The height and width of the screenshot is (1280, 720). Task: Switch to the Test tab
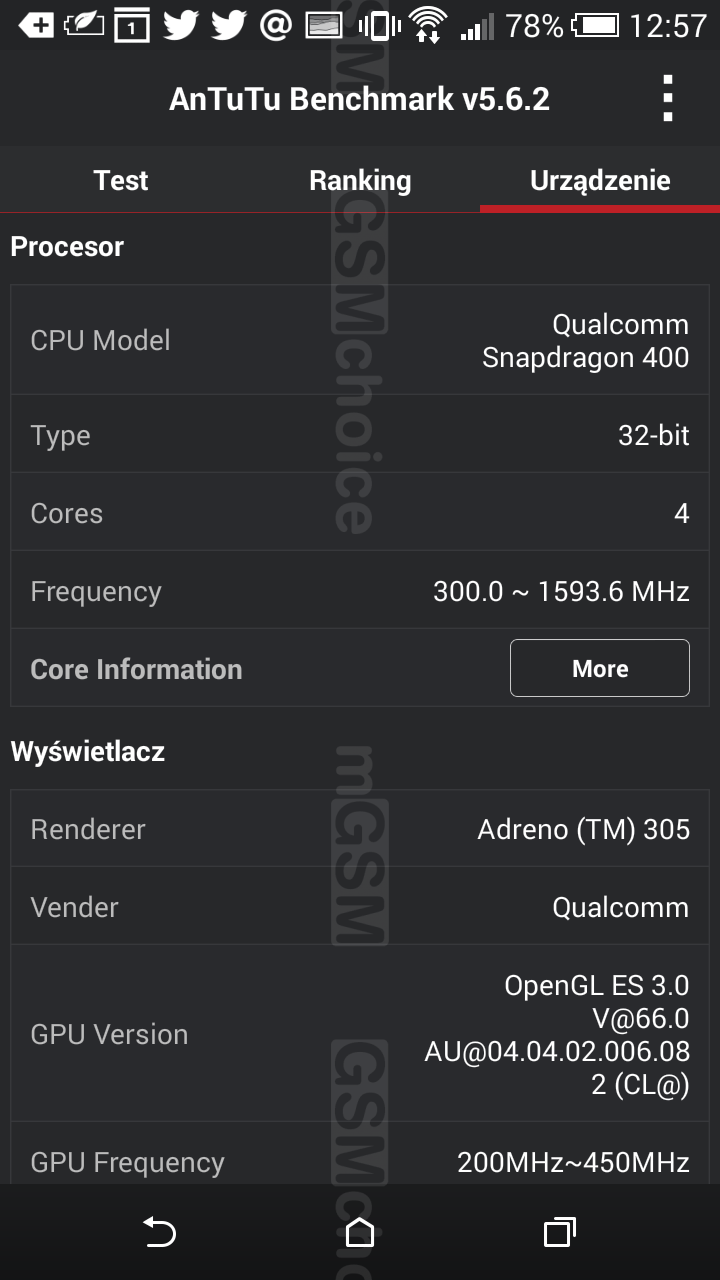120,180
